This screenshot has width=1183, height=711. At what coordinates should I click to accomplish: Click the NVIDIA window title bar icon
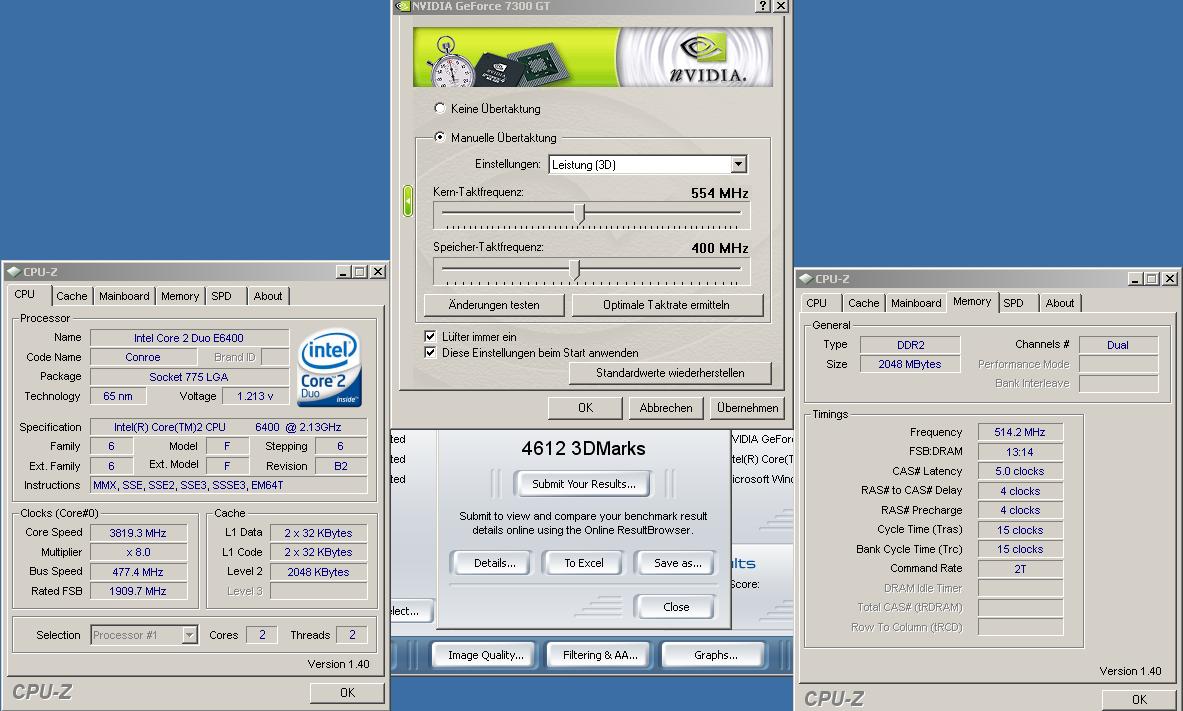coord(402,6)
